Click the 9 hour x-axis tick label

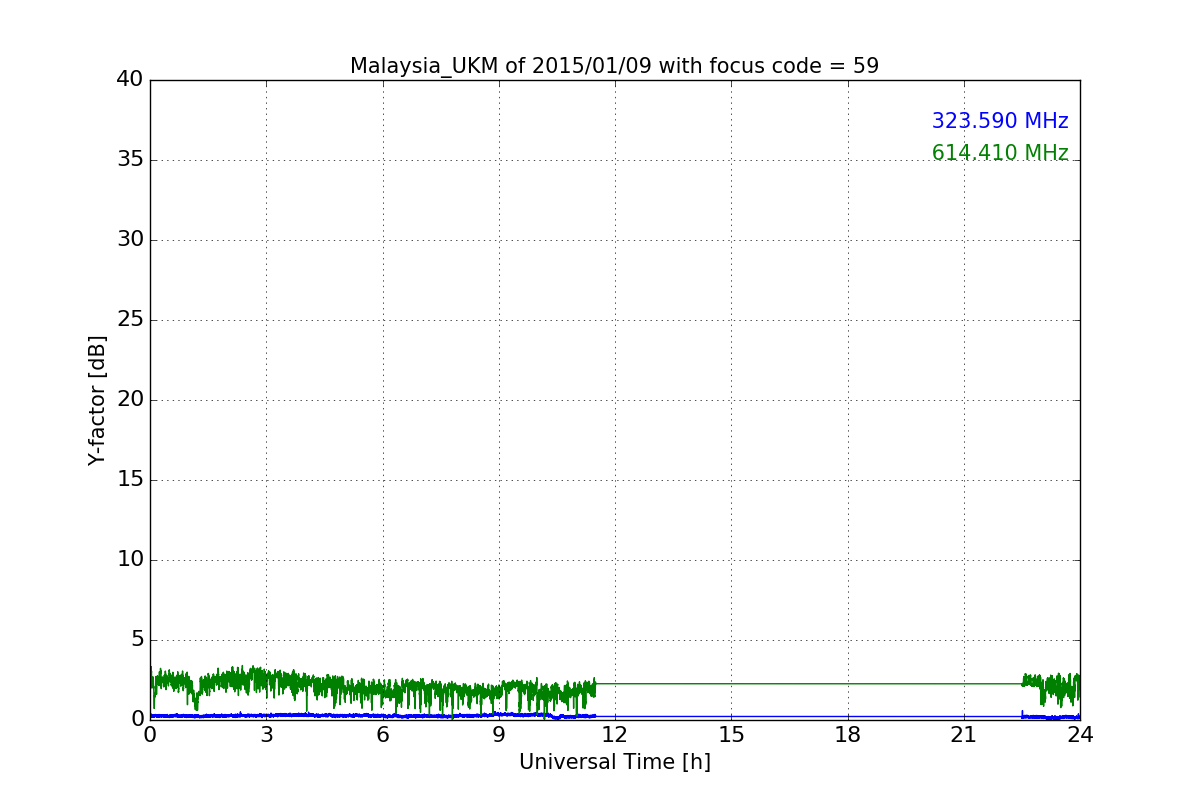pos(499,735)
